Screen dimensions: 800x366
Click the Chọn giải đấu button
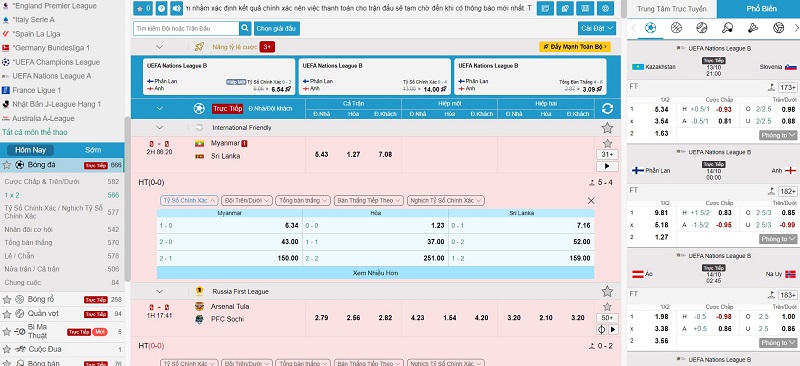pos(276,29)
